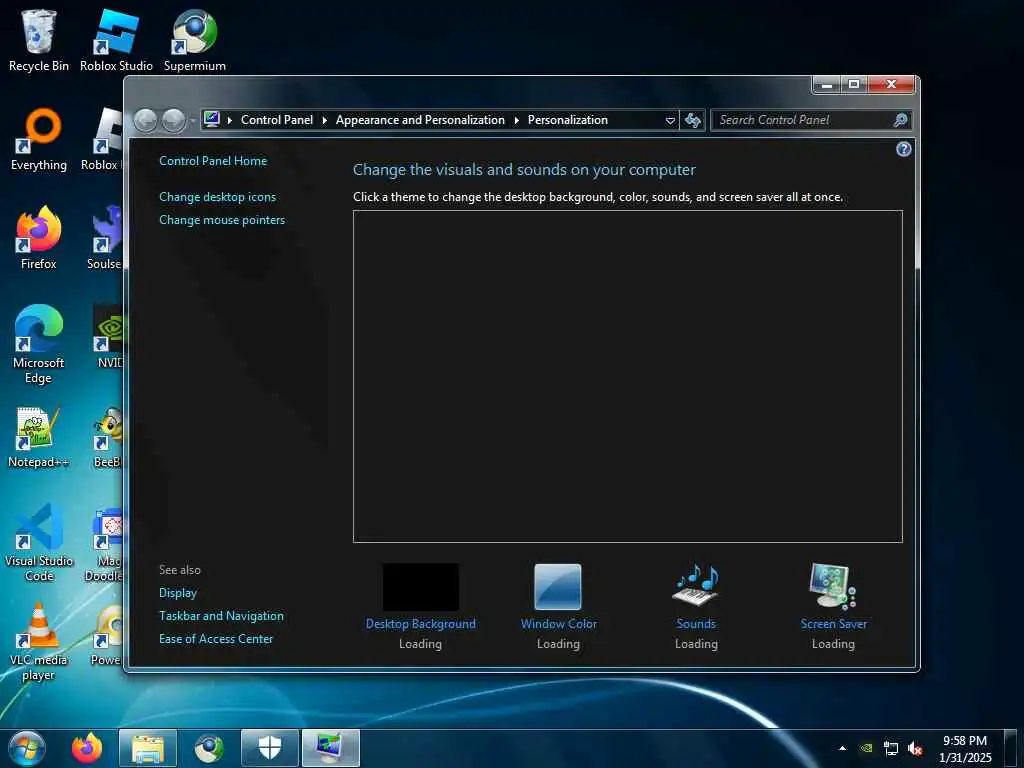Click the muted volume tray icon
Screen dimensions: 1024x768
pos(915,748)
